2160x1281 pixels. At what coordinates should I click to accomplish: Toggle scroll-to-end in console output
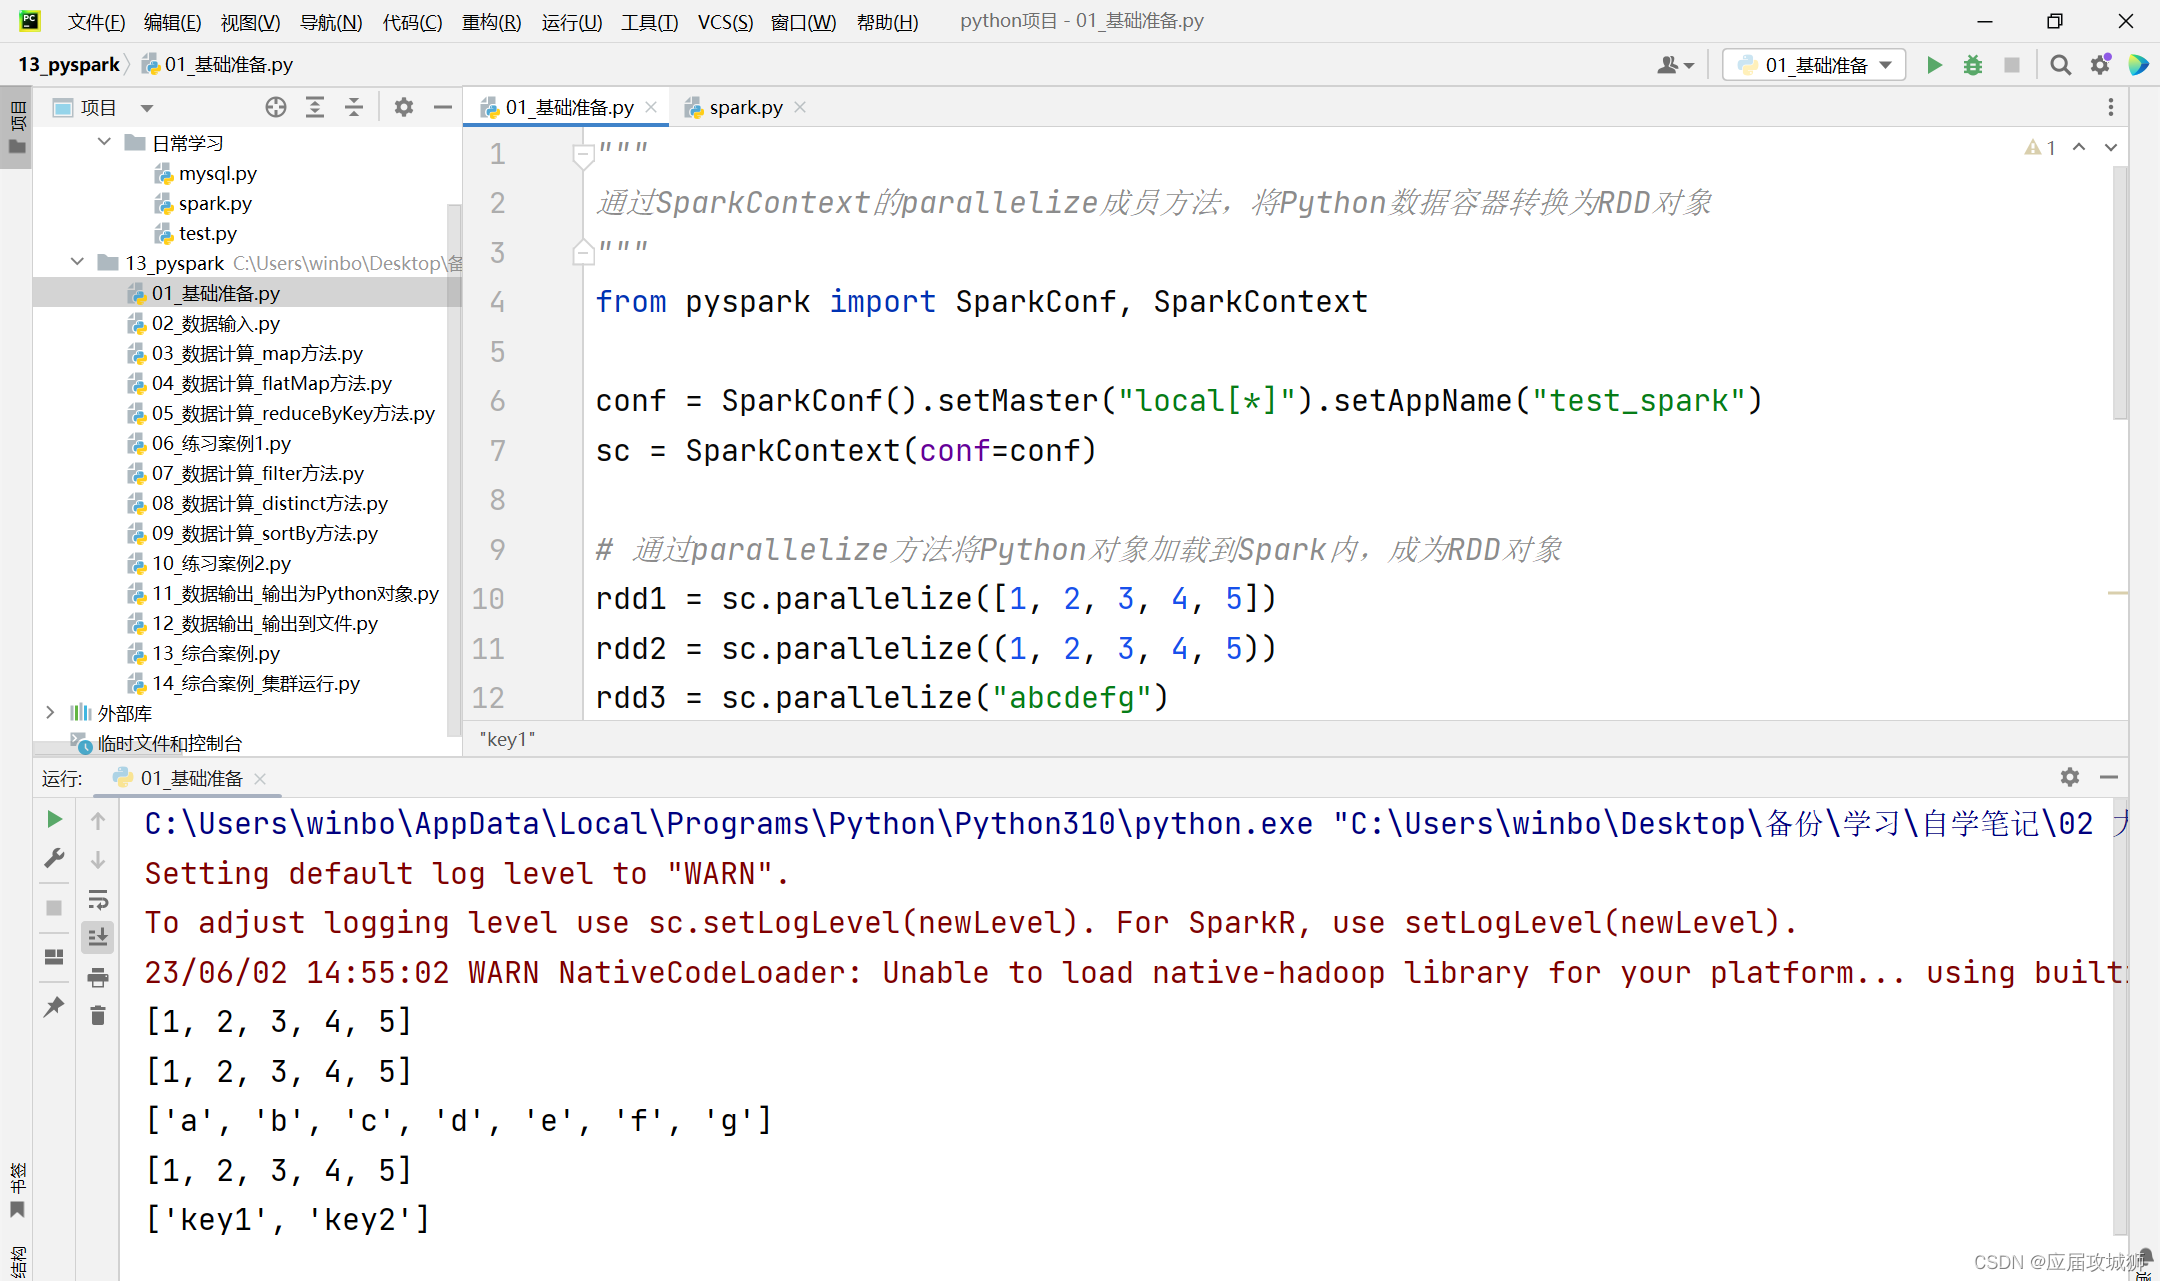(97, 937)
